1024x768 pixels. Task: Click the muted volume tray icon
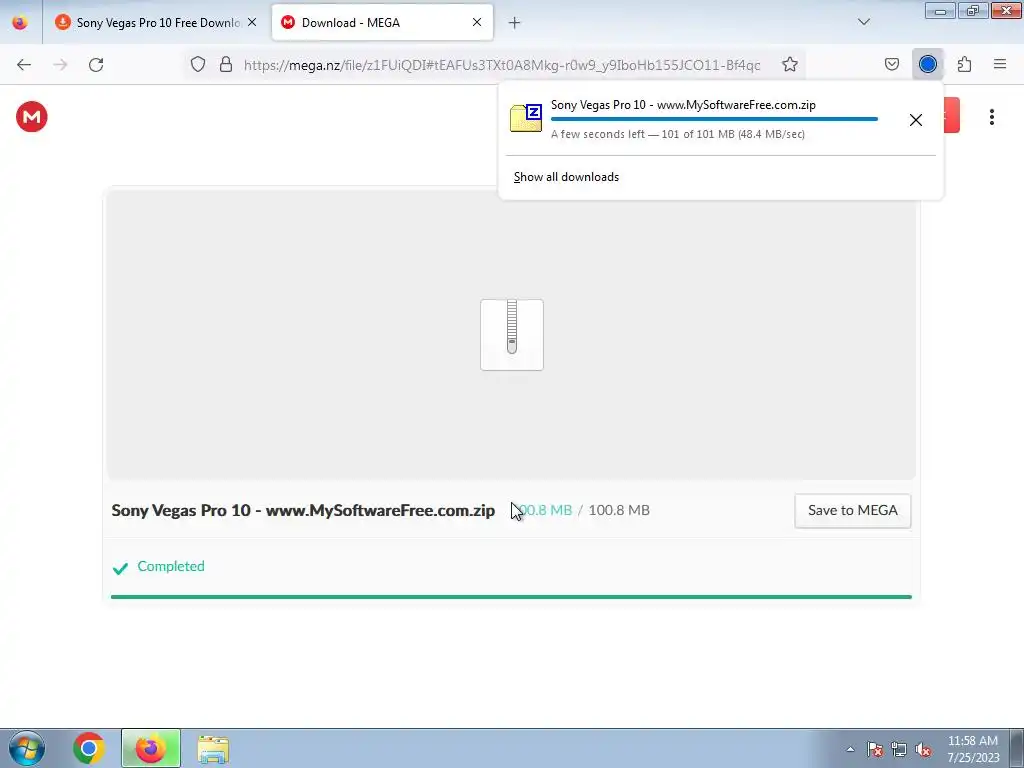coord(923,750)
